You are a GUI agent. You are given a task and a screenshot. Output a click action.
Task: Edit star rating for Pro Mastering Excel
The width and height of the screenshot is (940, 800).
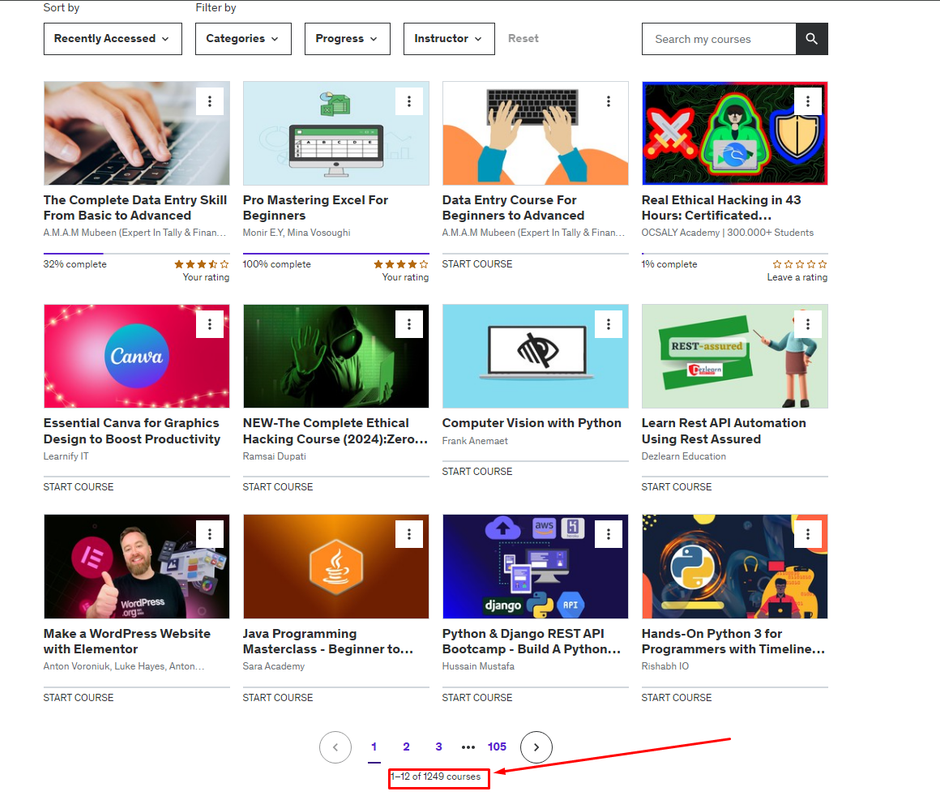coord(401,264)
